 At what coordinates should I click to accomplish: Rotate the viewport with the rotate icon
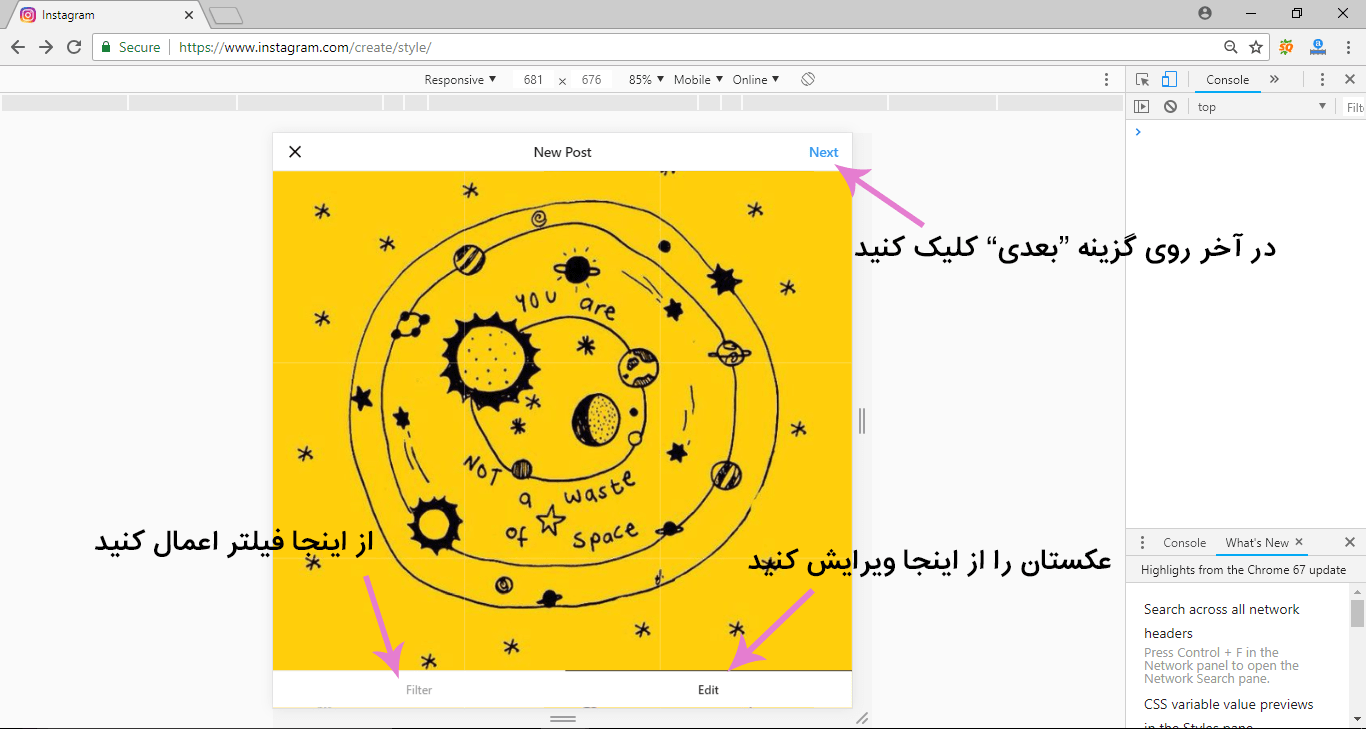click(808, 80)
